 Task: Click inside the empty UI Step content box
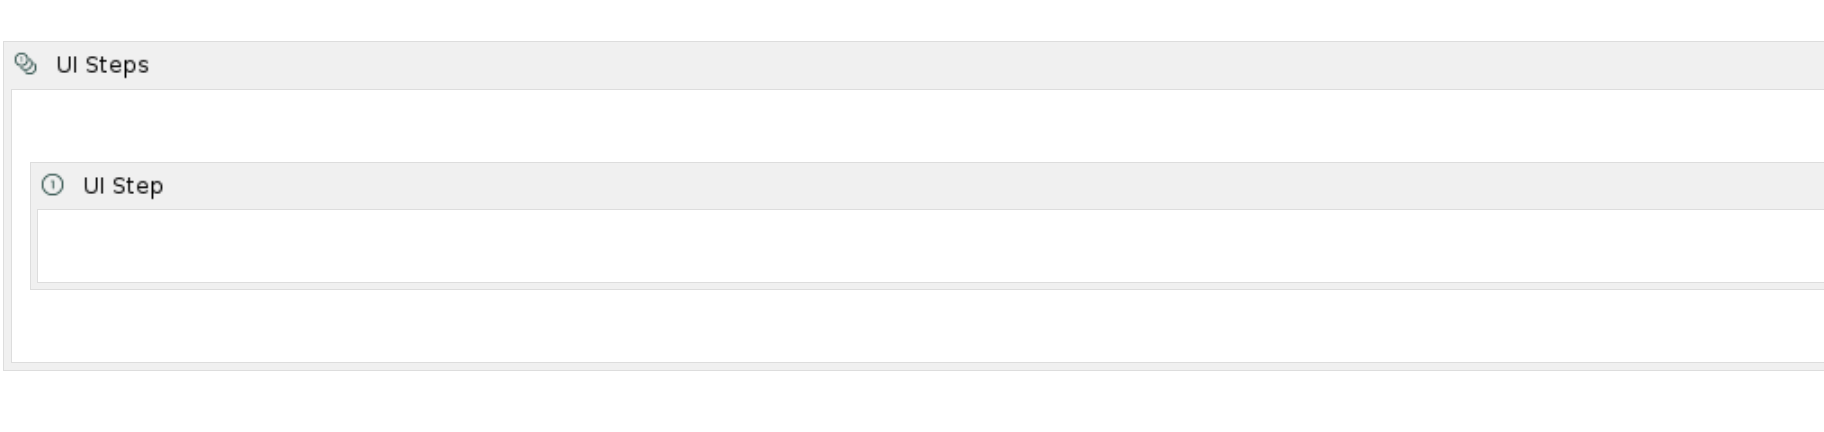click(x=930, y=246)
